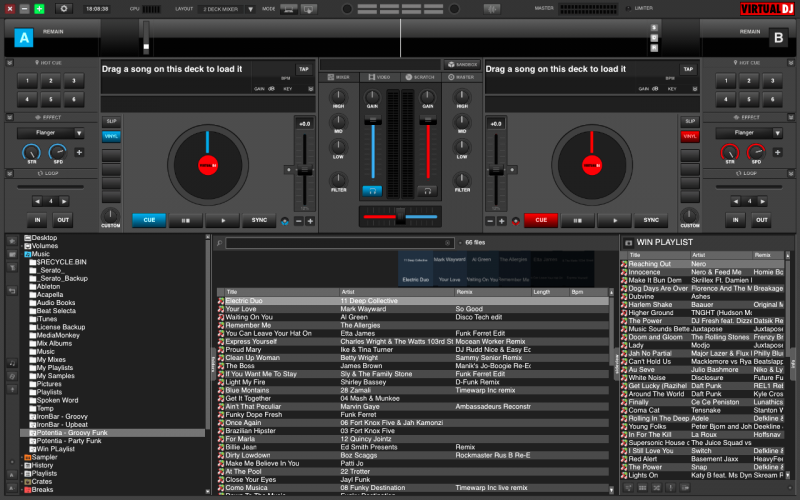Set loop IN point on deck A
The height and width of the screenshot is (500, 800).
coord(37,220)
